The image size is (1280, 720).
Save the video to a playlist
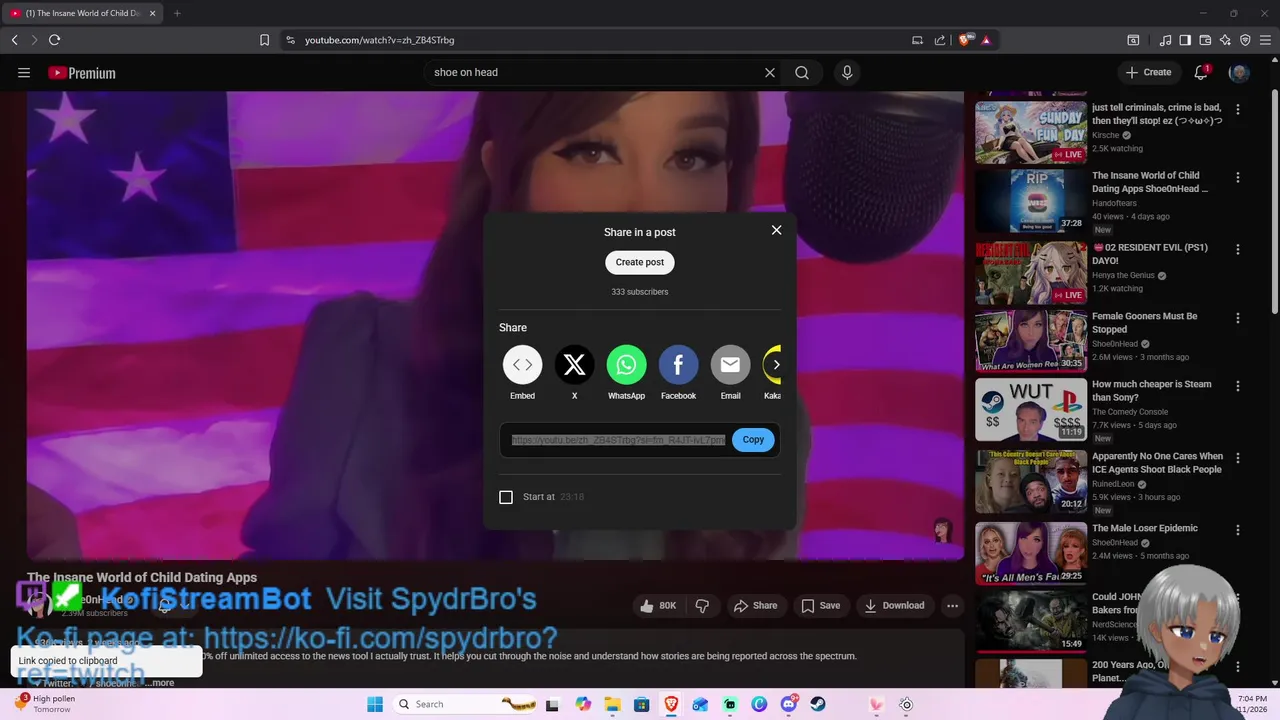tap(820, 606)
